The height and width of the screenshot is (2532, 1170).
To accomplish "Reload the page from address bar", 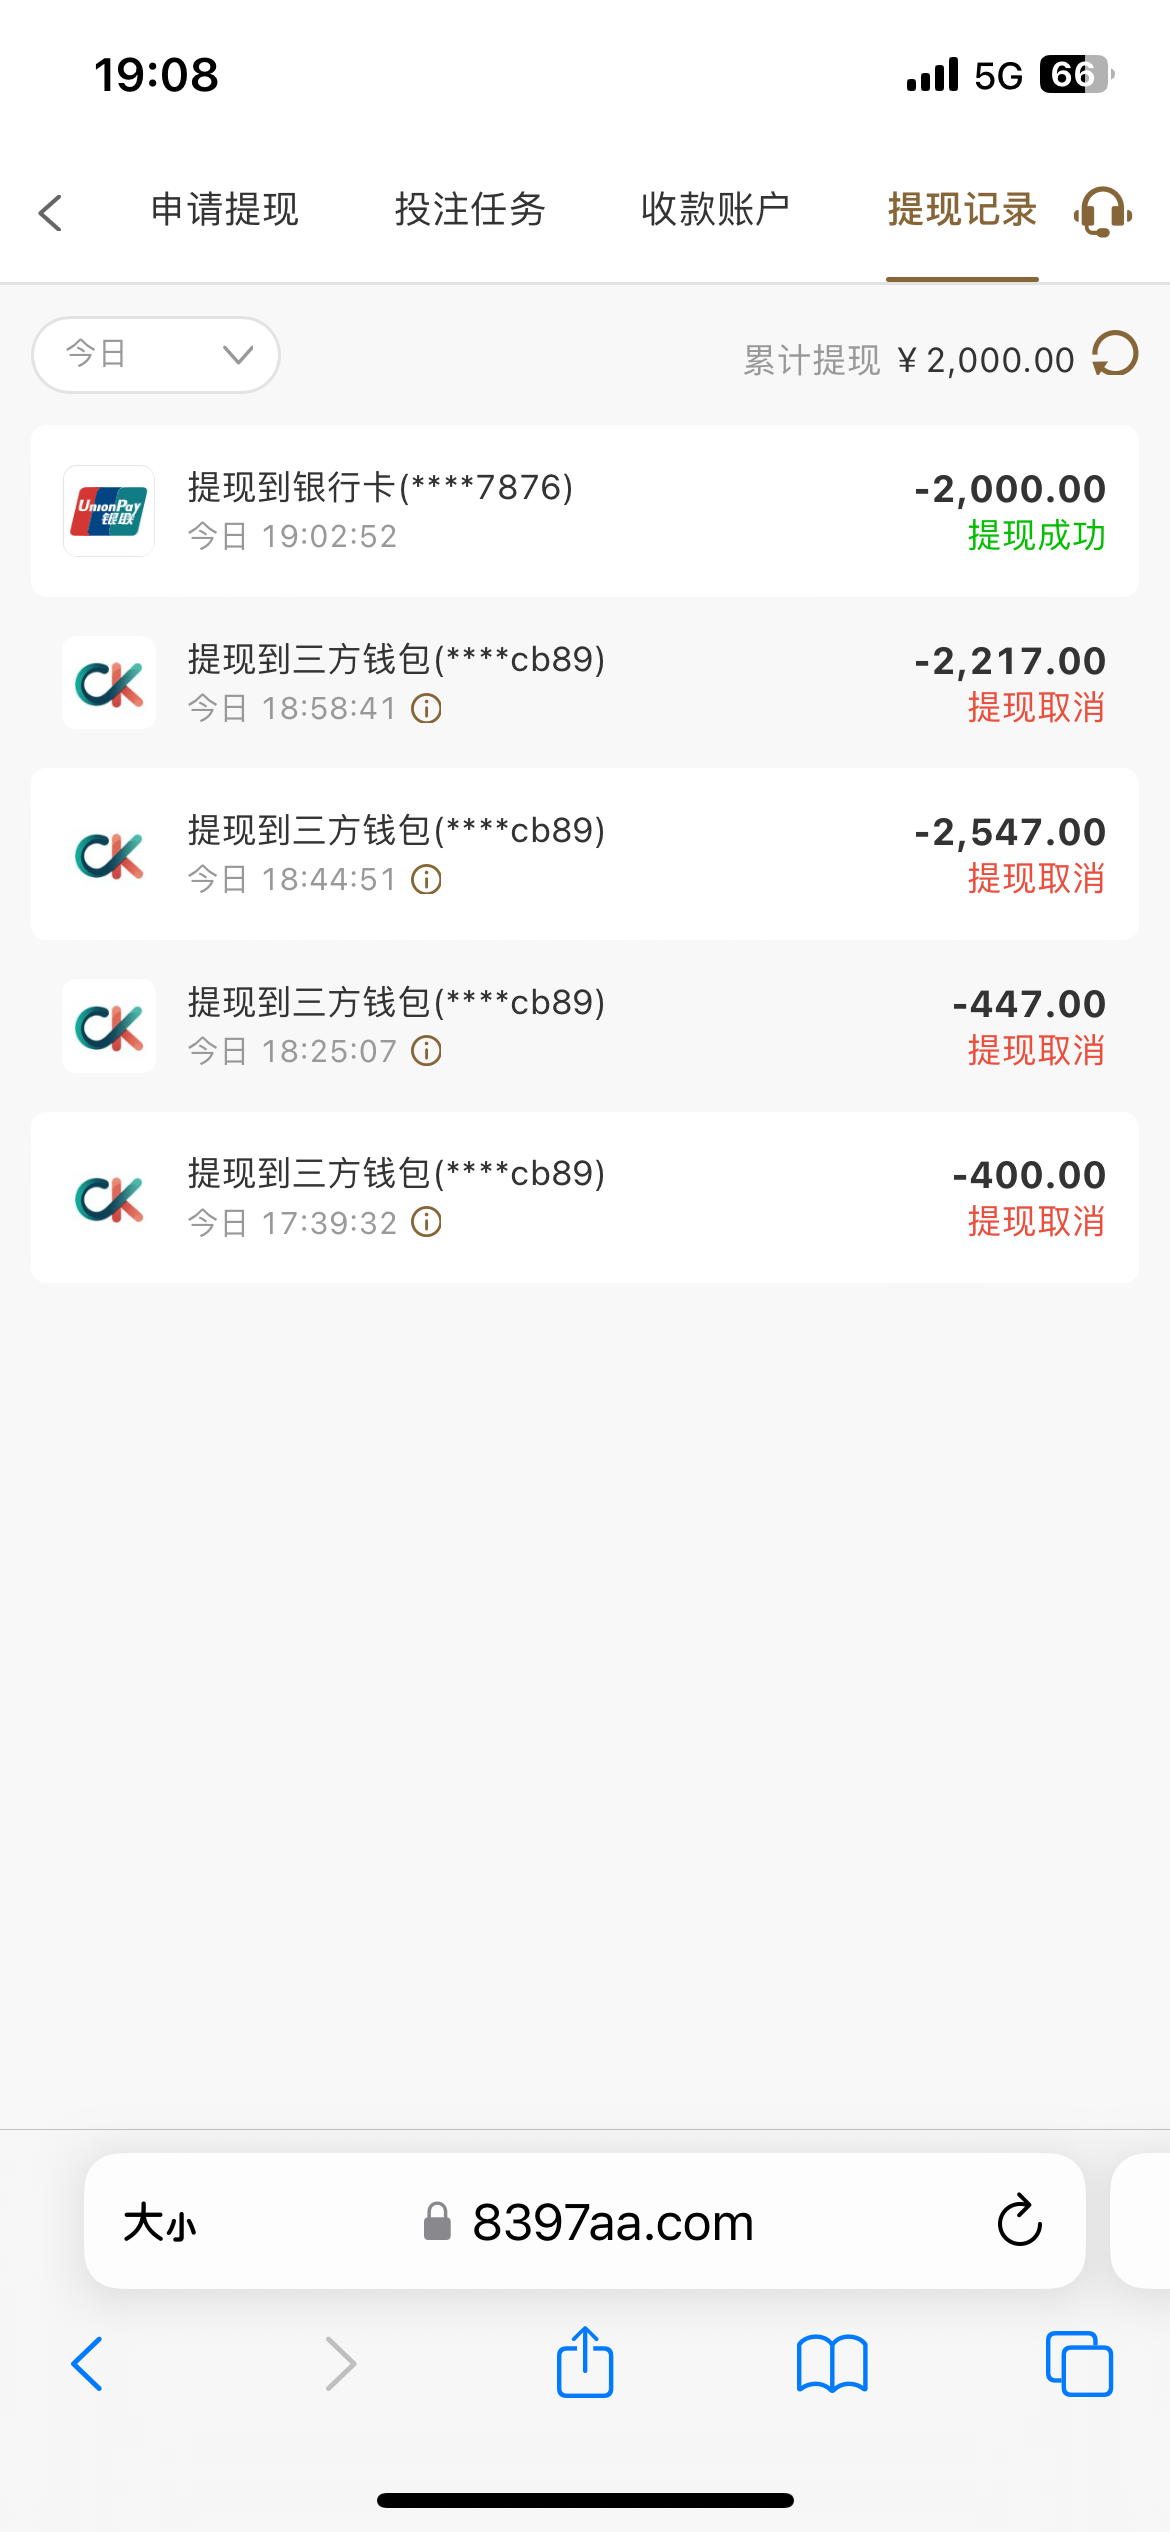I will click(x=1019, y=2221).
